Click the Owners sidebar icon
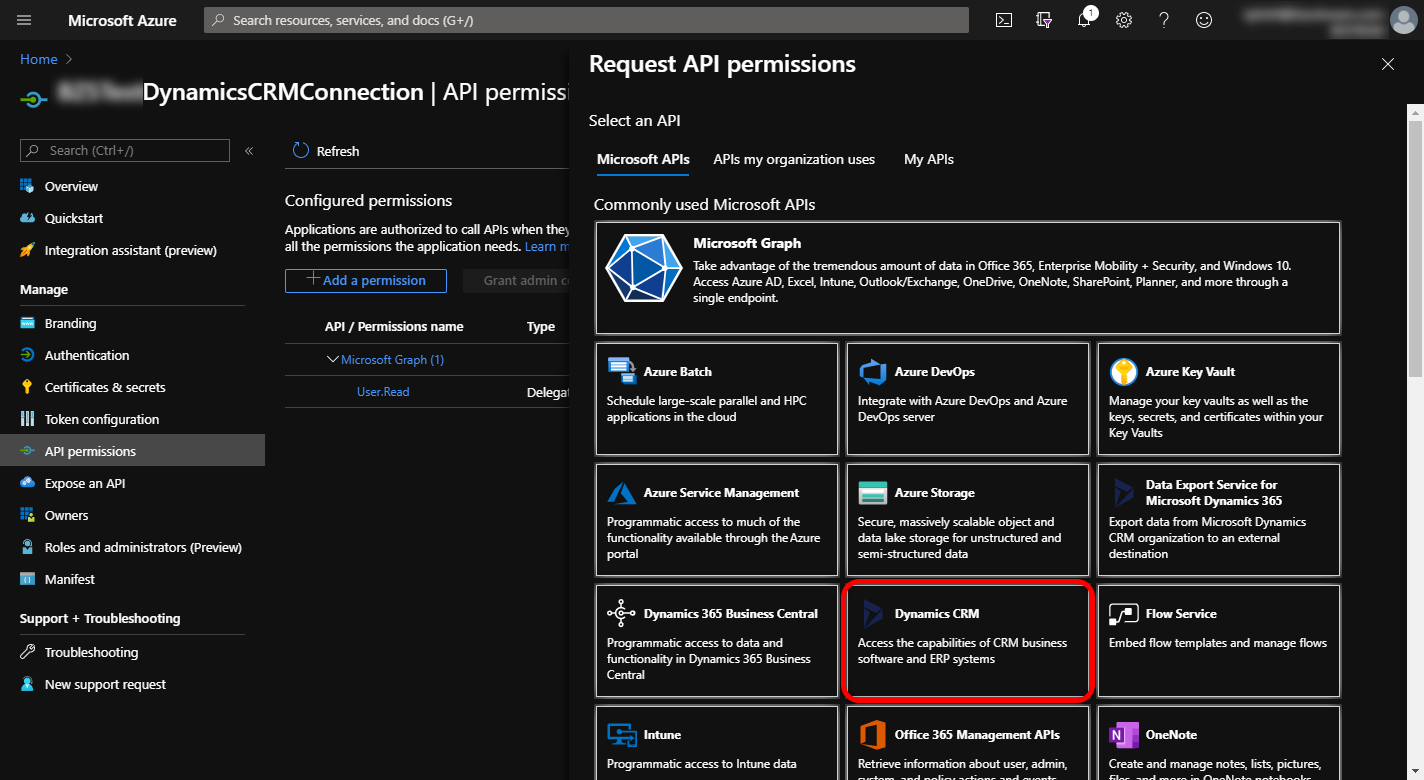Viewport: 1424px width, 780px height. 27,515
